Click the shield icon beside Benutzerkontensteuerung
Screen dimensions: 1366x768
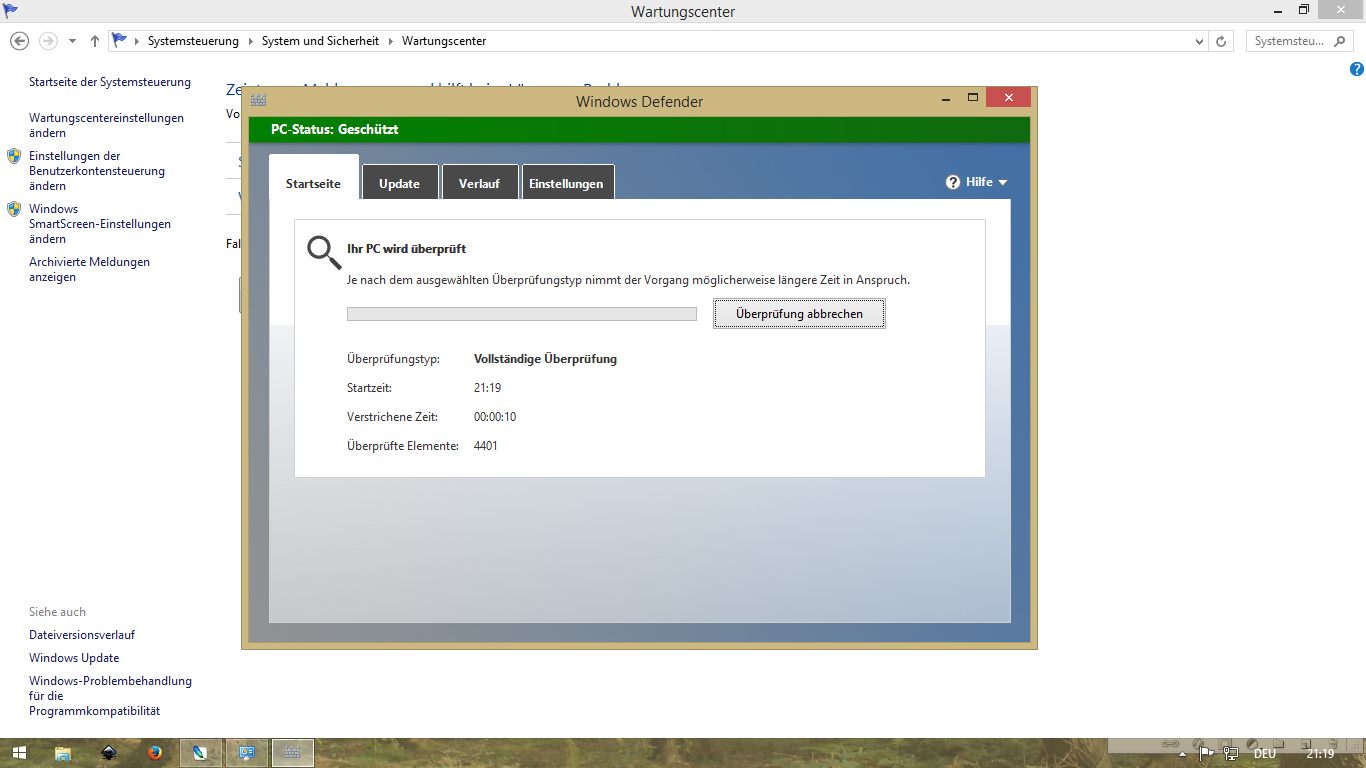(14, 156)
